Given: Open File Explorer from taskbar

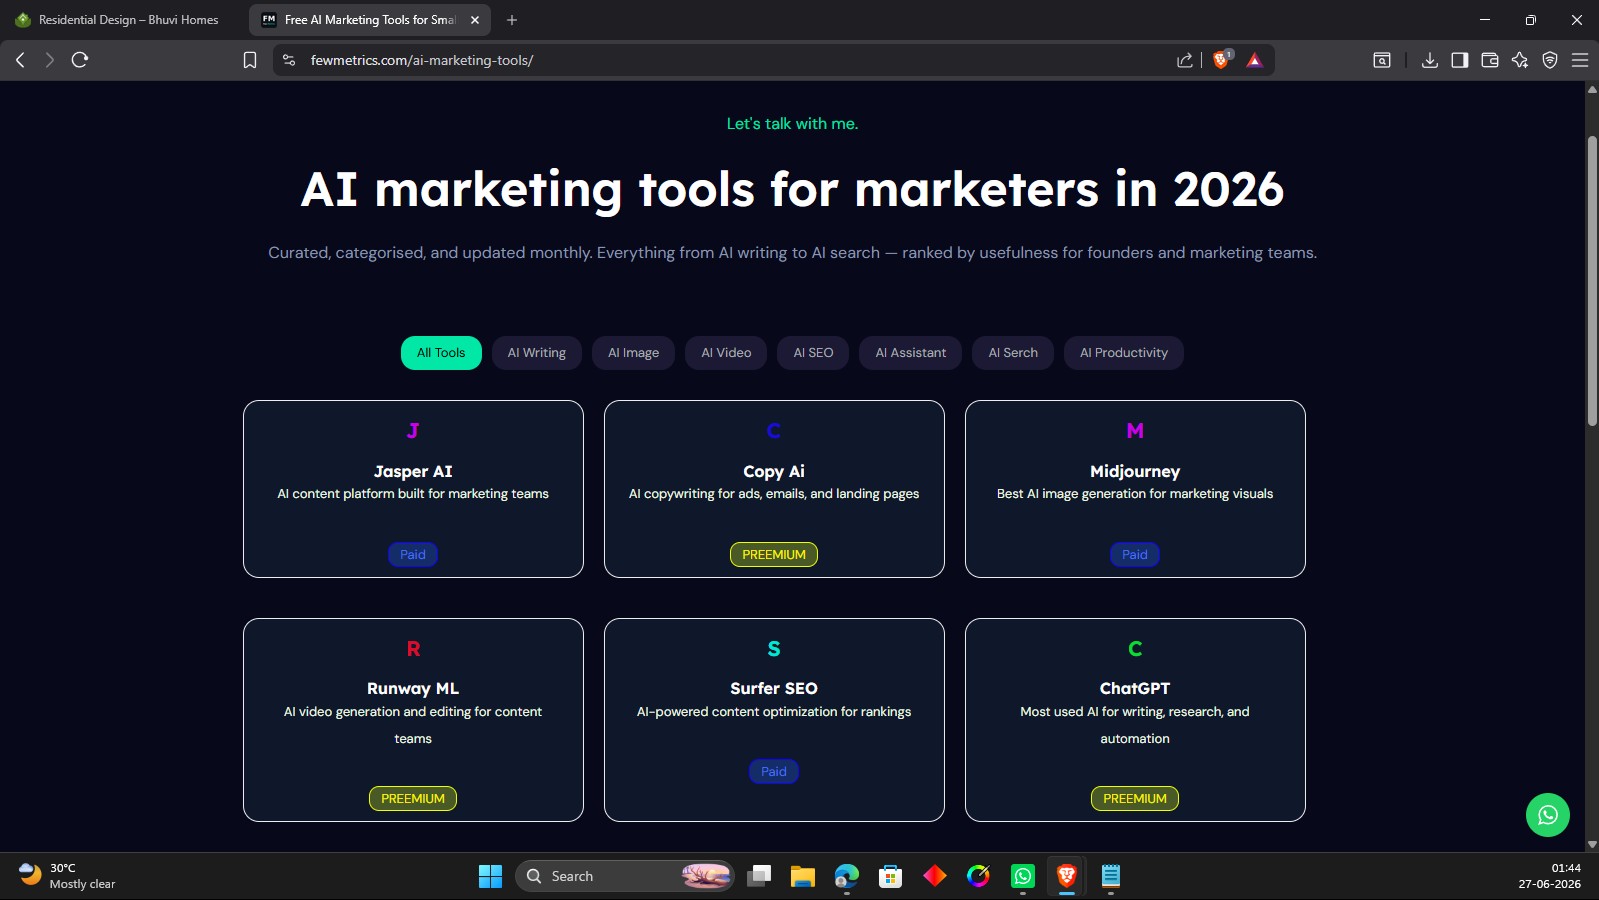Looking at the screenshot, I should (x=802, y=876).
